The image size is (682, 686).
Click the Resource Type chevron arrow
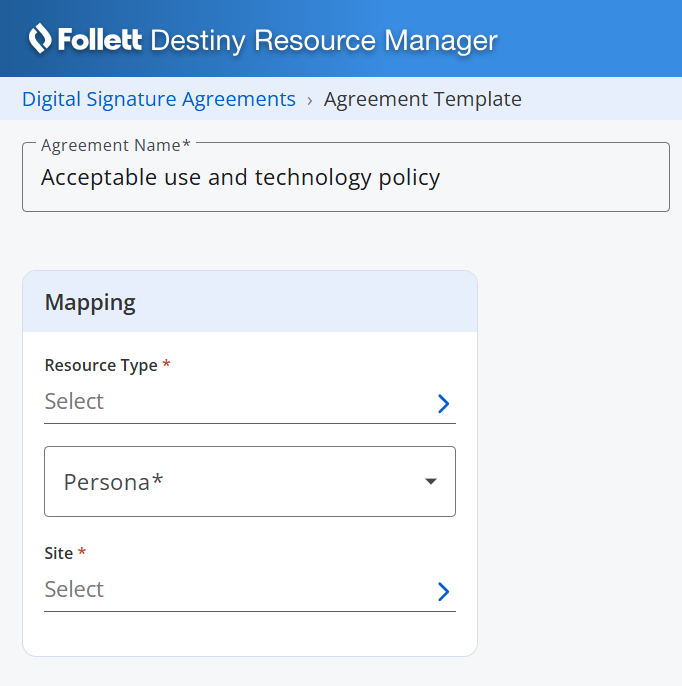click(x=443, y=403)
